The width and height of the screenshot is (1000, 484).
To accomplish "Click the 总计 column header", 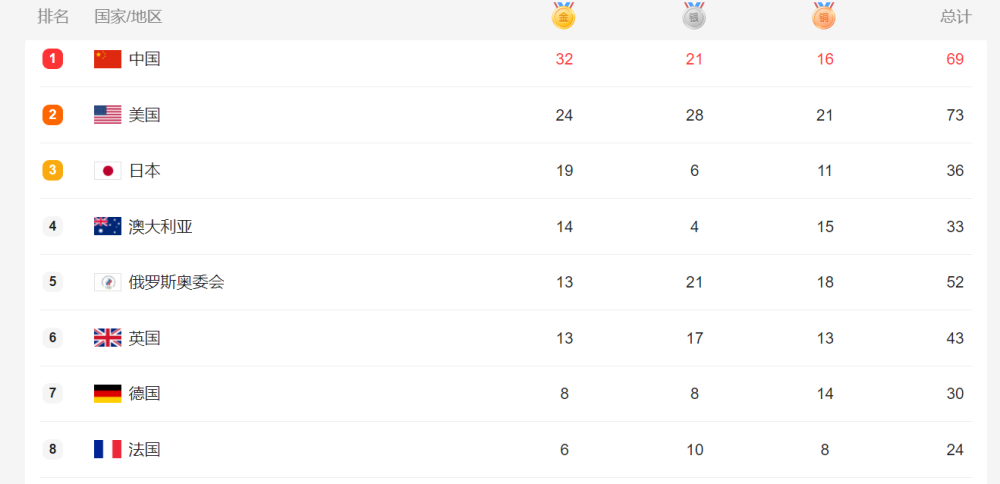I will pyautogui.click(x=955, y=17).
